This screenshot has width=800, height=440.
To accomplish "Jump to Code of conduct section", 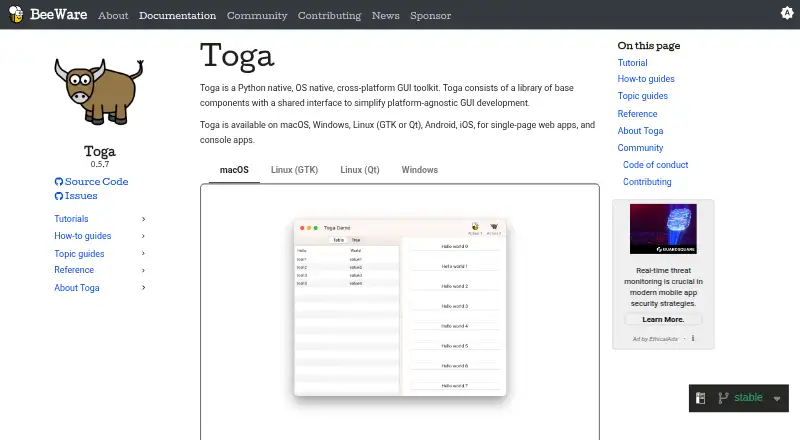I will click(x=656, y=165).
